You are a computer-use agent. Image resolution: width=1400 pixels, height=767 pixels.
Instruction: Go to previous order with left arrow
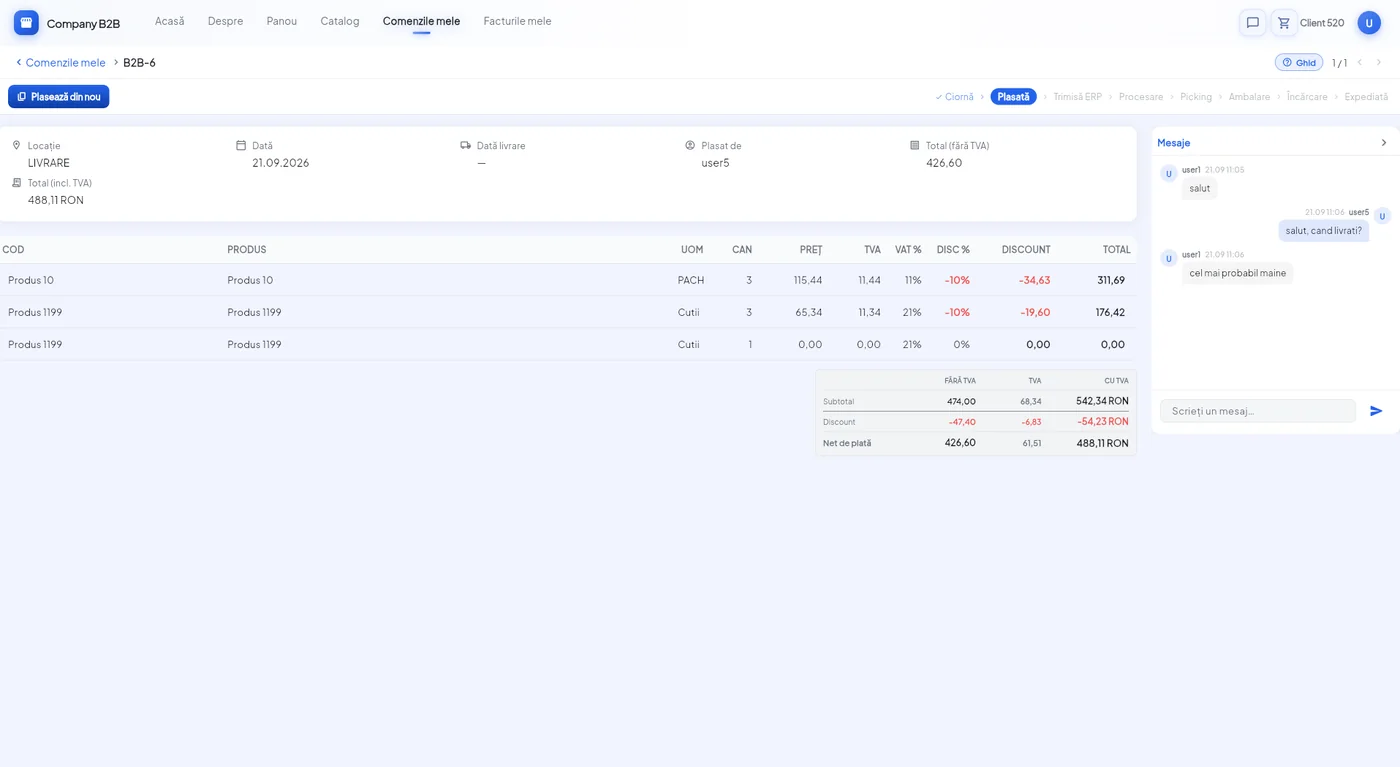point(1359,62)
